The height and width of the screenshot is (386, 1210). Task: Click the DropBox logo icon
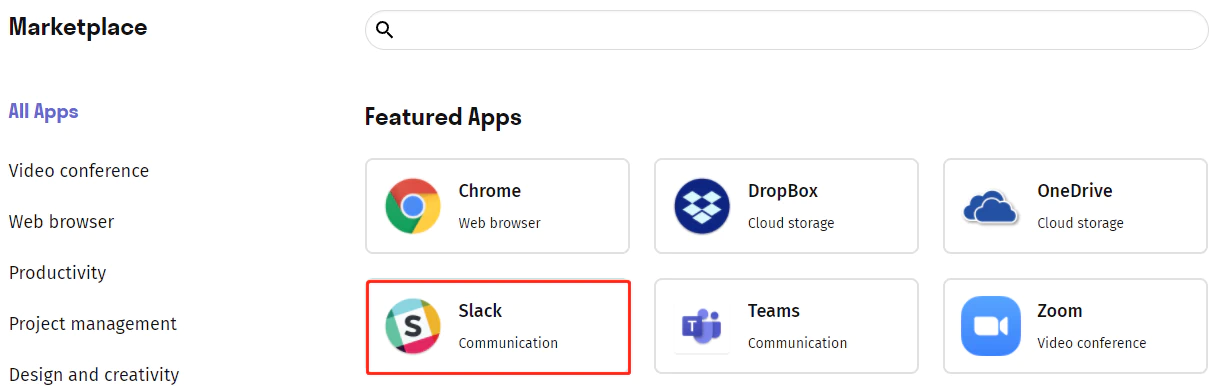703,206
